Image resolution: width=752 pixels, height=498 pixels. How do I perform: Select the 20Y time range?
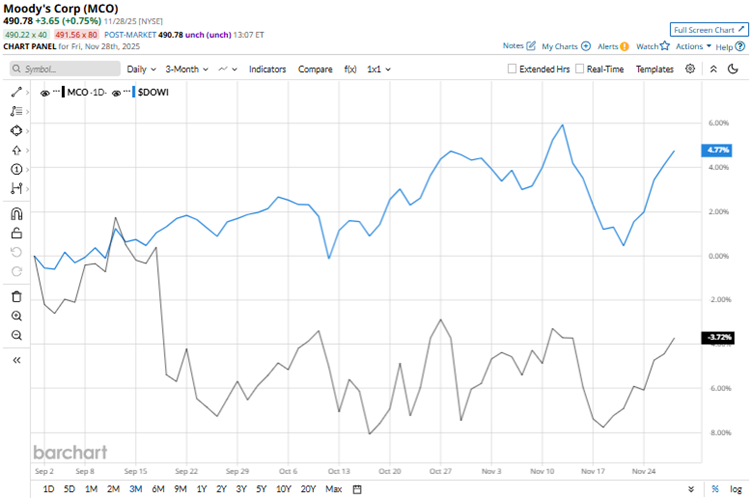tap(308, 489)
